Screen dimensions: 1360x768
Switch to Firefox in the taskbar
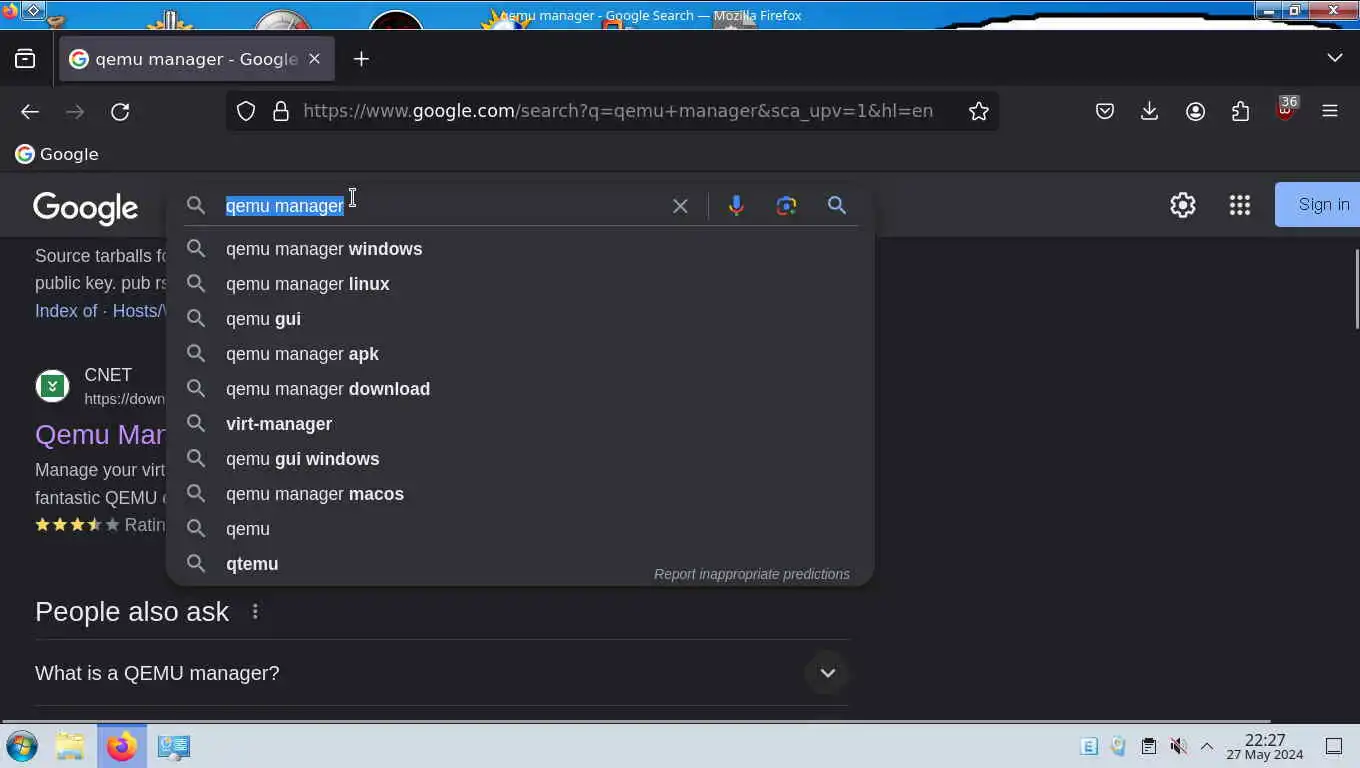[122, 746]
